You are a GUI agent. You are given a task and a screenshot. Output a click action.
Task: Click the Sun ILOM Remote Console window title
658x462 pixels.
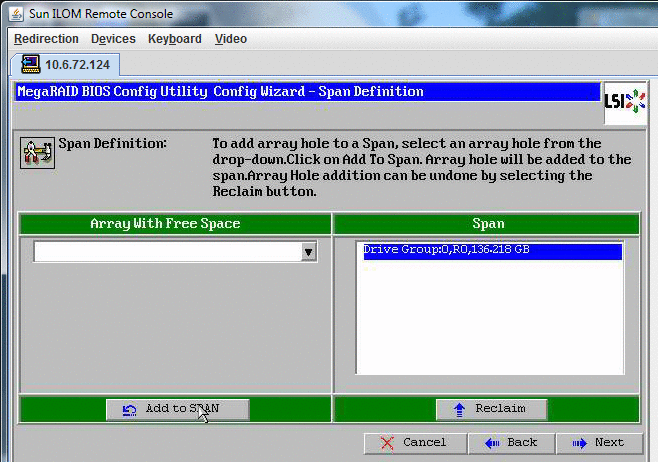(101, 14)
